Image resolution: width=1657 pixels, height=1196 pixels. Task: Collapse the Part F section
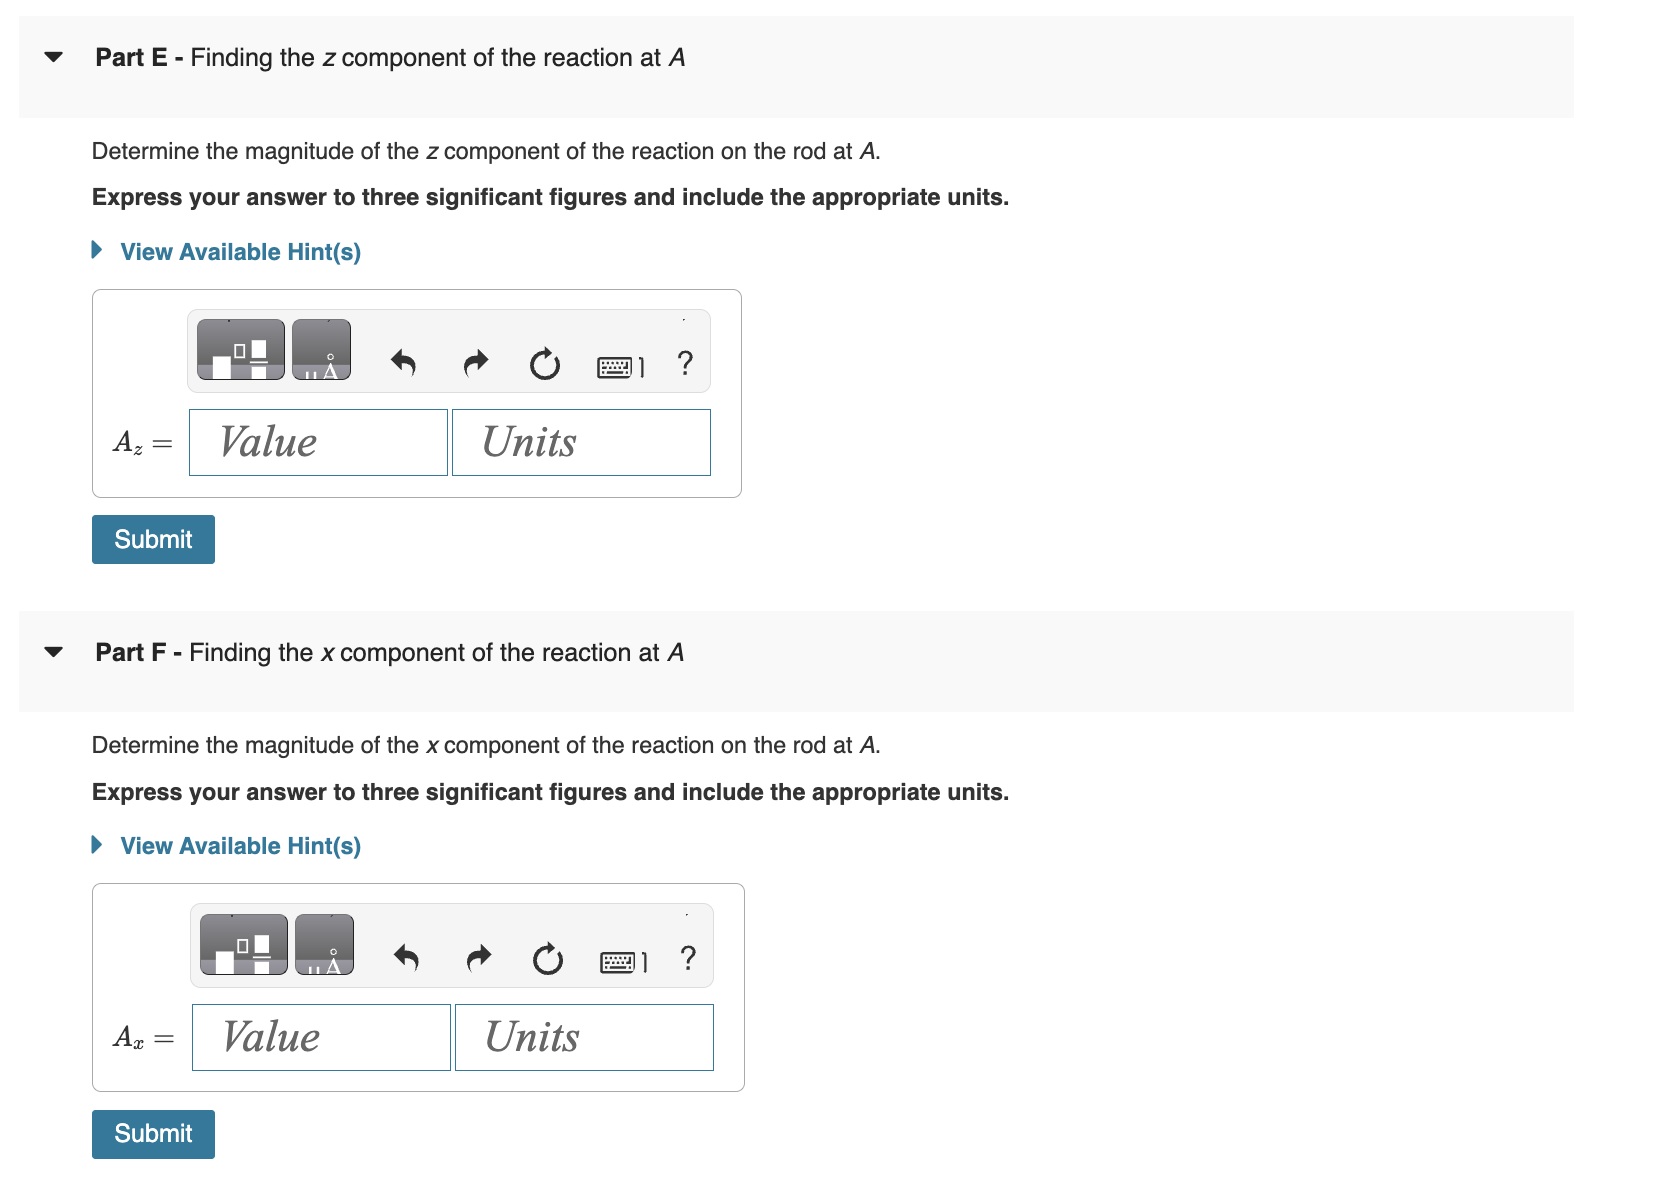(54, 652)
